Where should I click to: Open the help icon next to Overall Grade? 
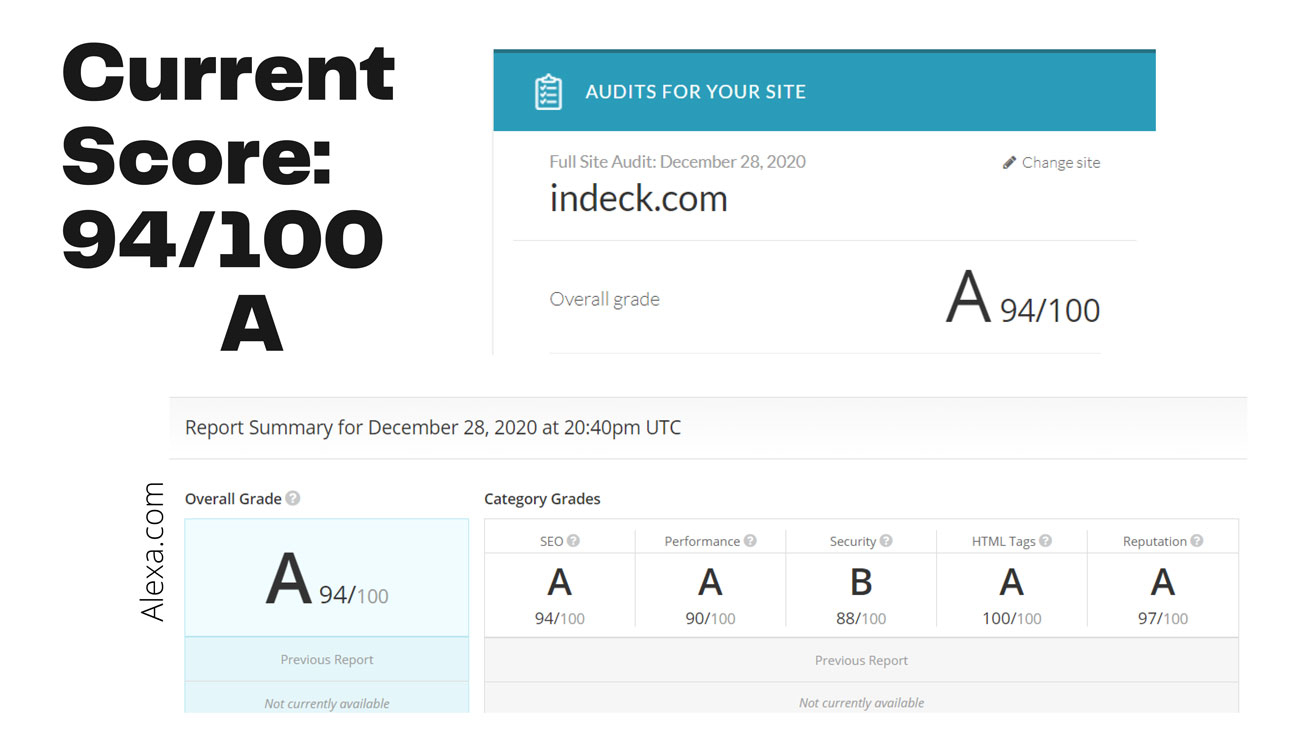[x=293, y=498]
